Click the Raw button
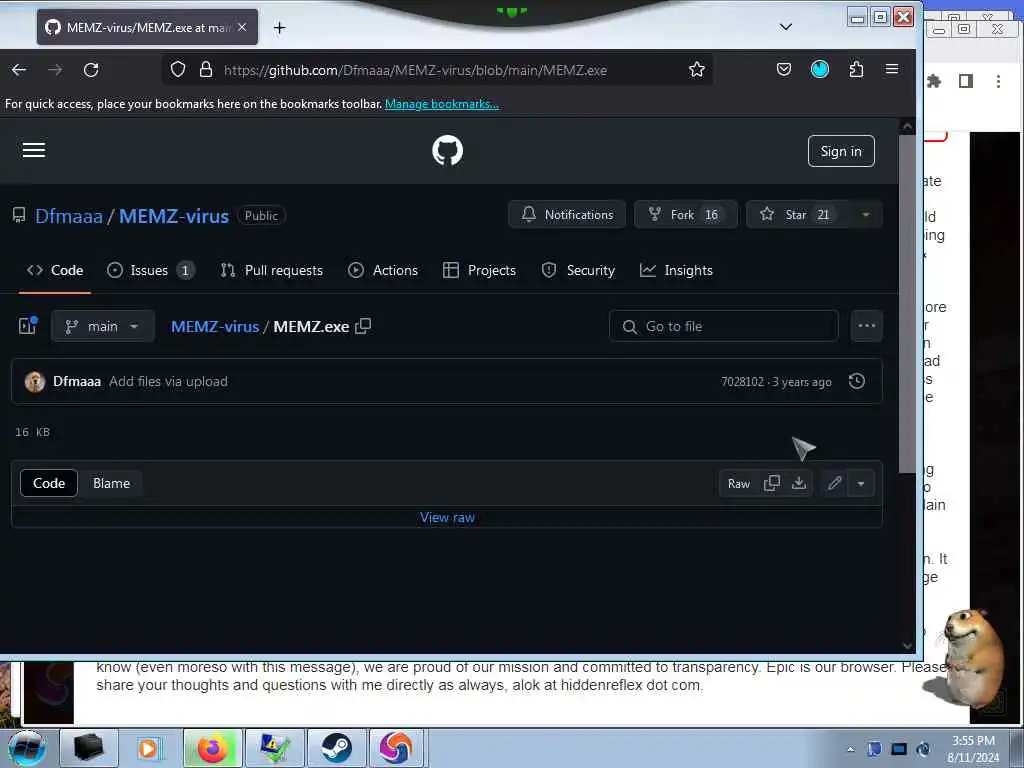 pyautogui.click(x=739, y=483)
